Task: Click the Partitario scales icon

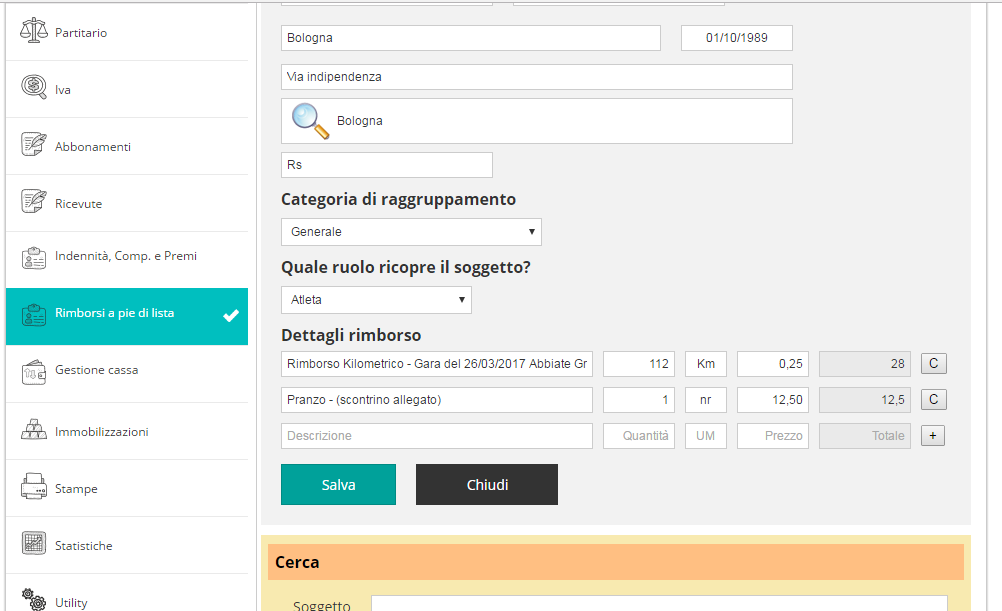Action: [x=34, y=31]
